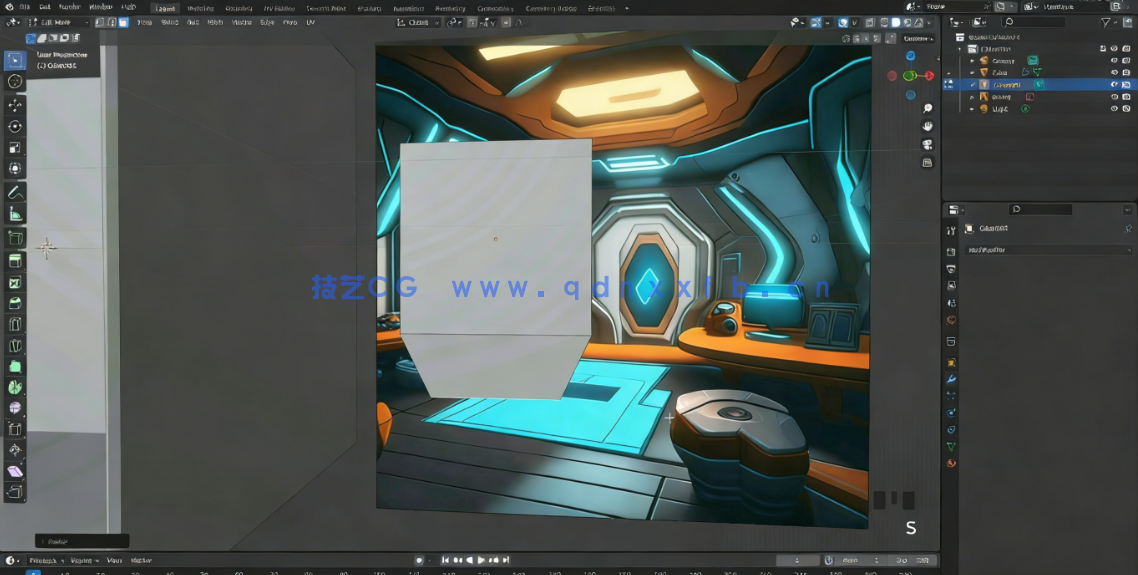Select the Scale tool

(15, 147)
